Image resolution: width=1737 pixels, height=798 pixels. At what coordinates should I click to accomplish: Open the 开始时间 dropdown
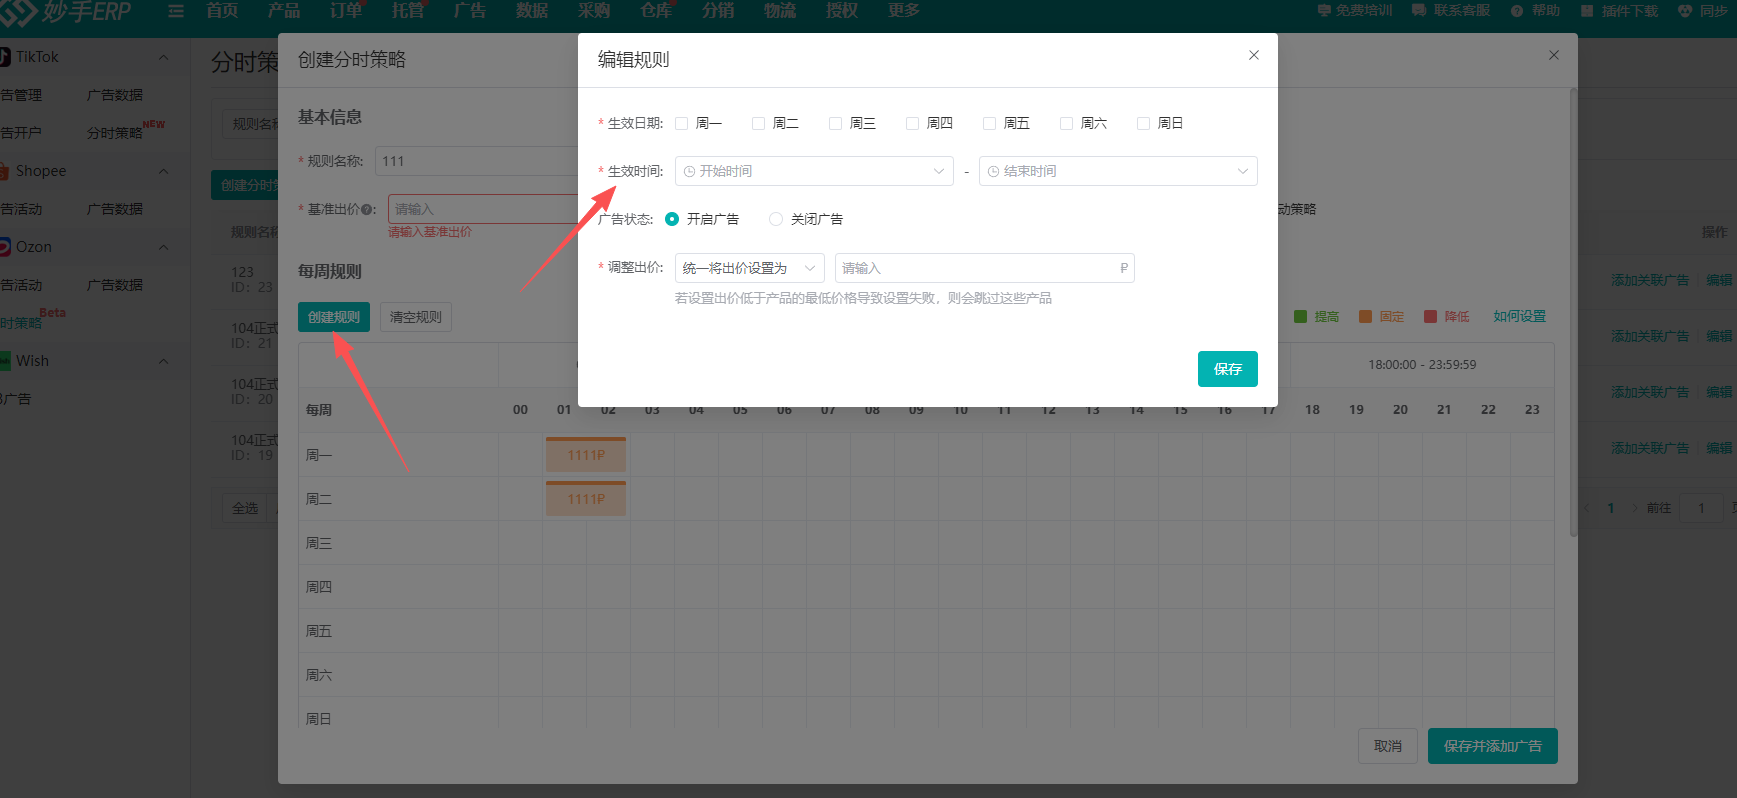coord(814,171)
